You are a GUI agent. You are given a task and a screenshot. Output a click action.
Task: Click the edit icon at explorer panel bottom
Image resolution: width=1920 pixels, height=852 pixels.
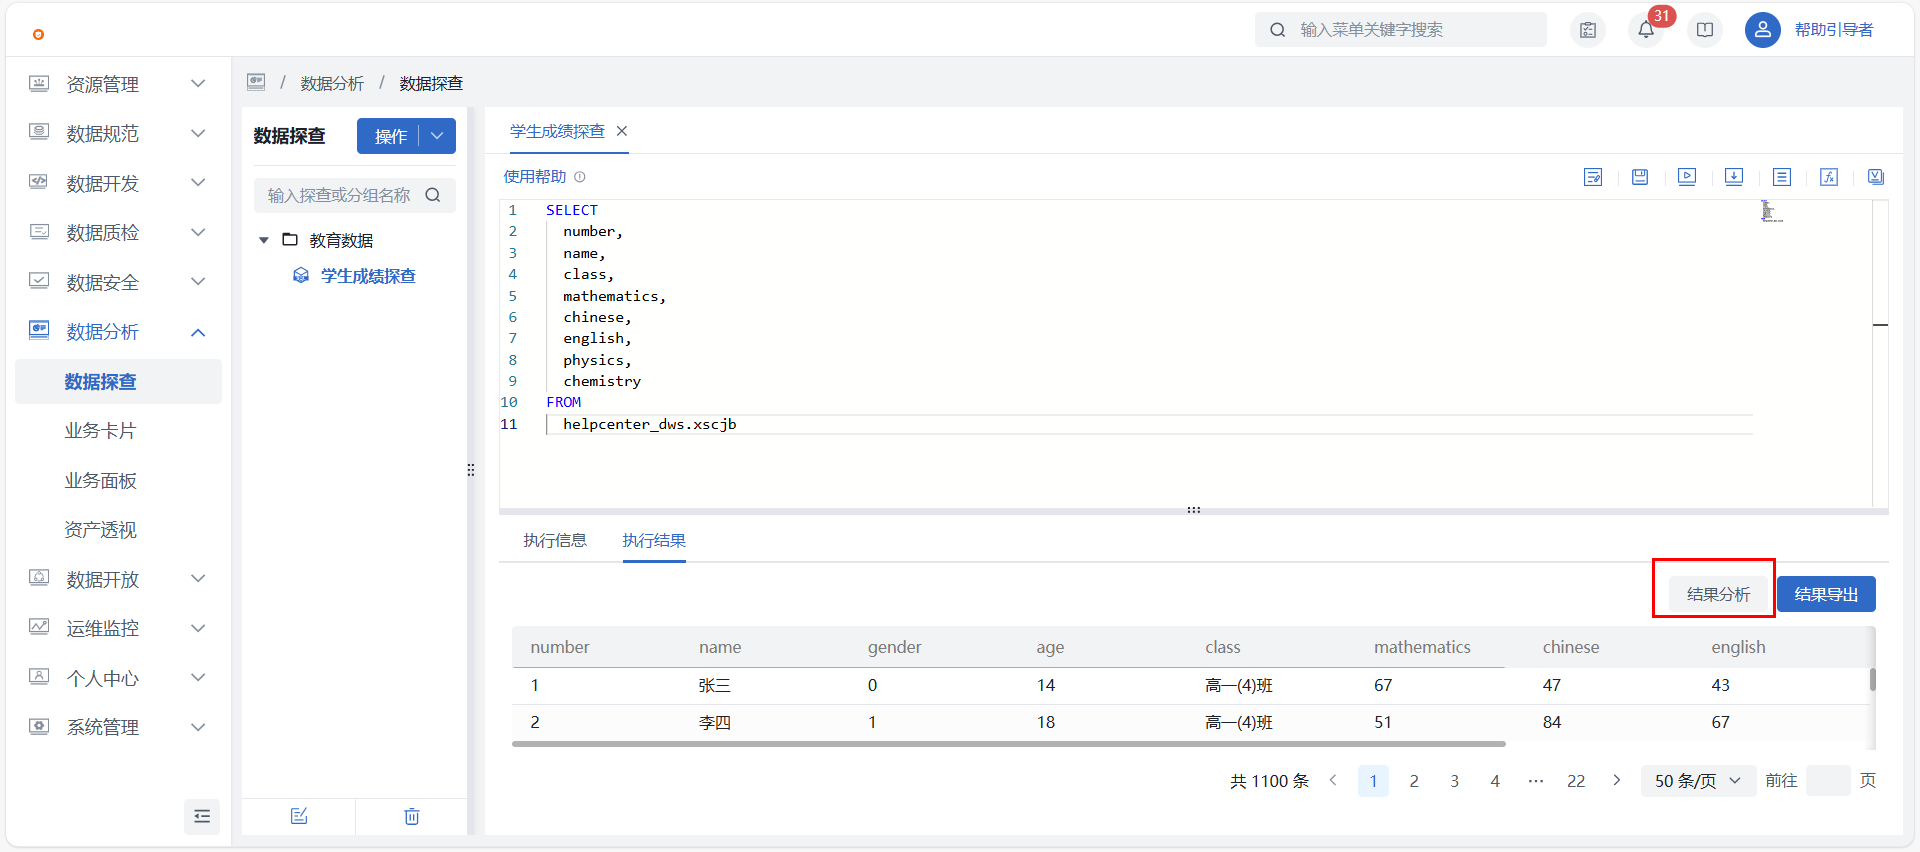[299, 816]
